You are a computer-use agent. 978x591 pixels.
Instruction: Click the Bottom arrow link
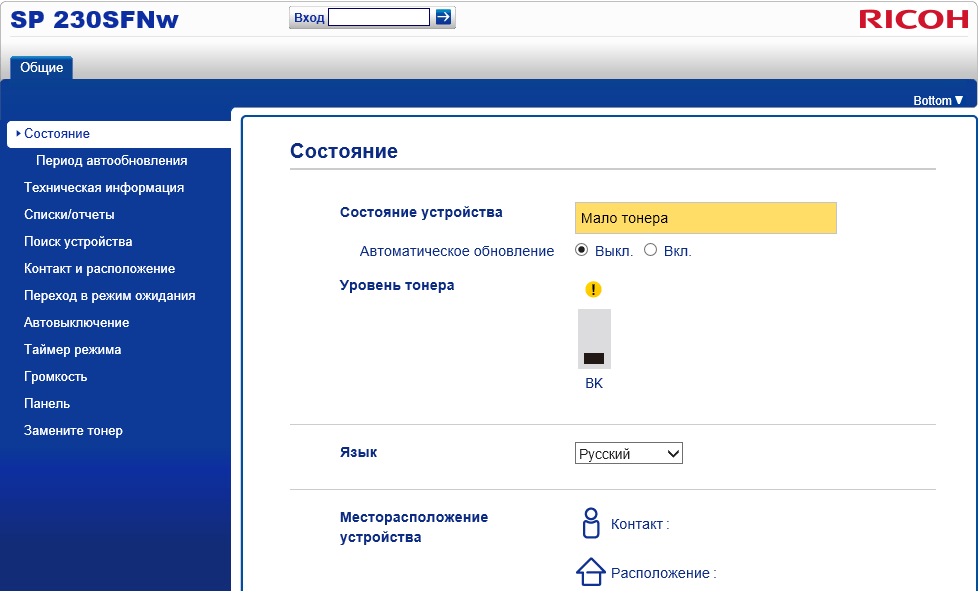pos(938,100)
